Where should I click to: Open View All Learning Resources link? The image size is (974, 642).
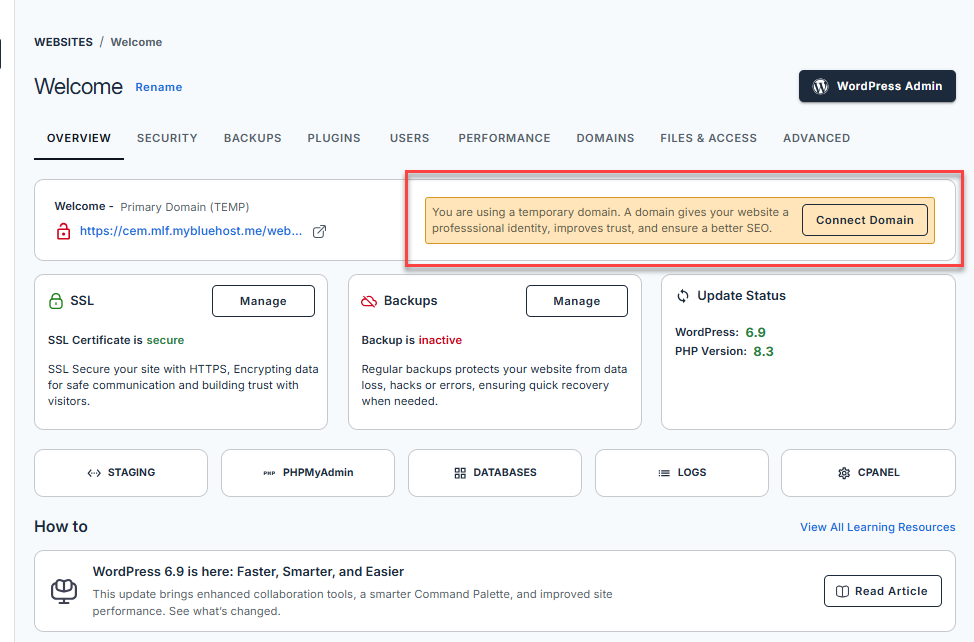[x=877, y=527]
